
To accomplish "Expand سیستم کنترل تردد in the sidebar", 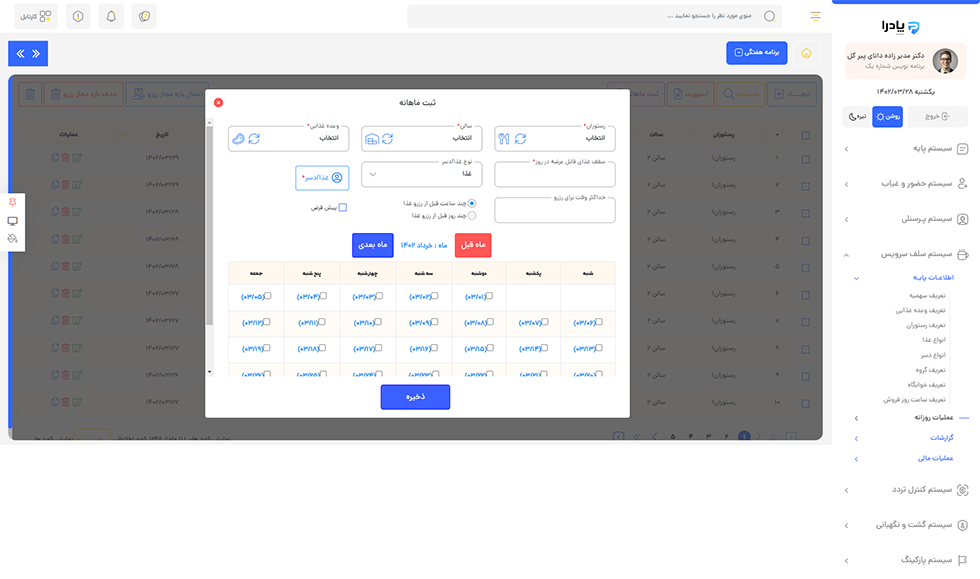I will [x=846, y=490].
